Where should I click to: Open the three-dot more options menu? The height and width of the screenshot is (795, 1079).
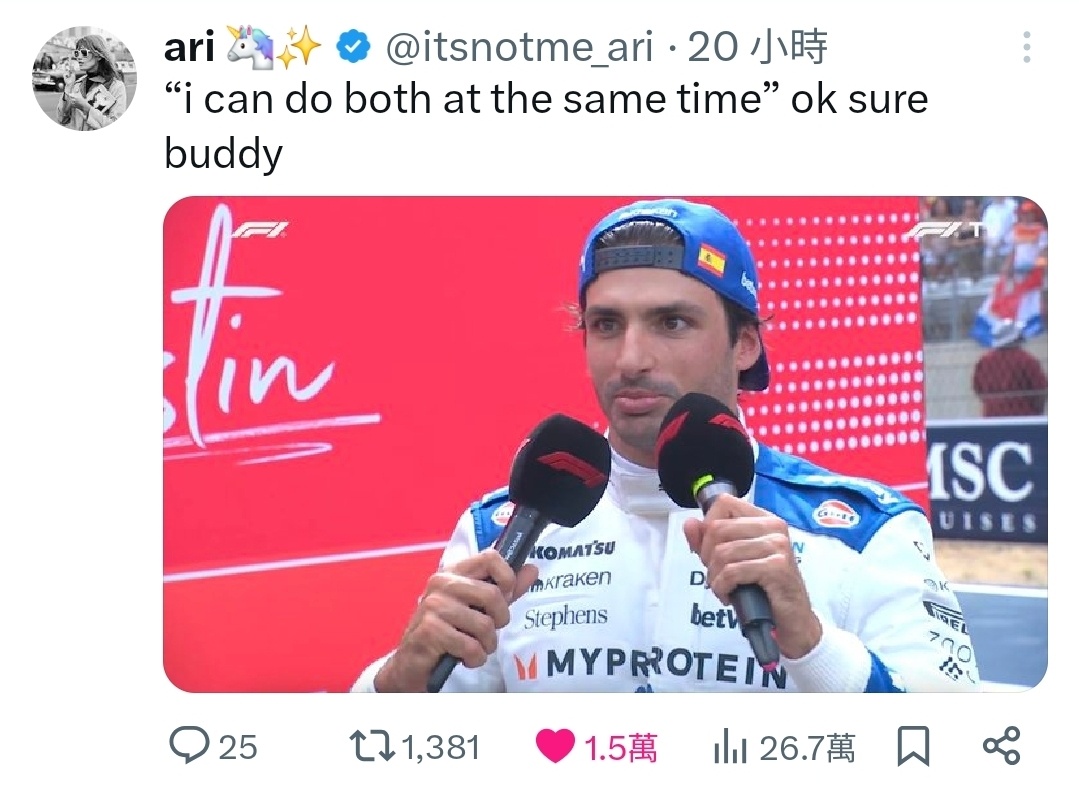[x=1026, y=47]
